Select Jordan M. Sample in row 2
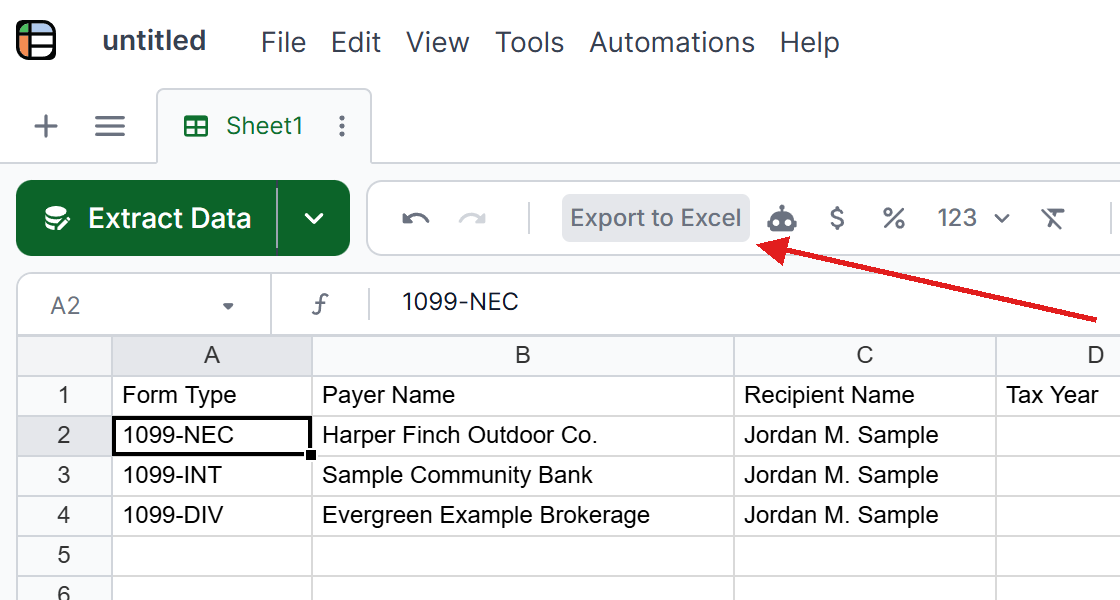The image size is (1120, 600). click(864, 435)
